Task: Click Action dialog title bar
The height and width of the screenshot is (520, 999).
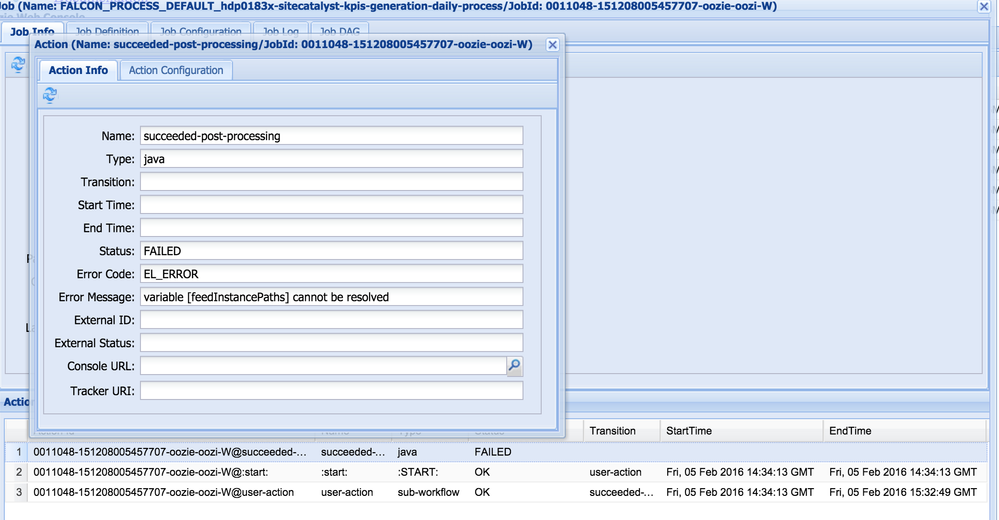Action: 284,45
